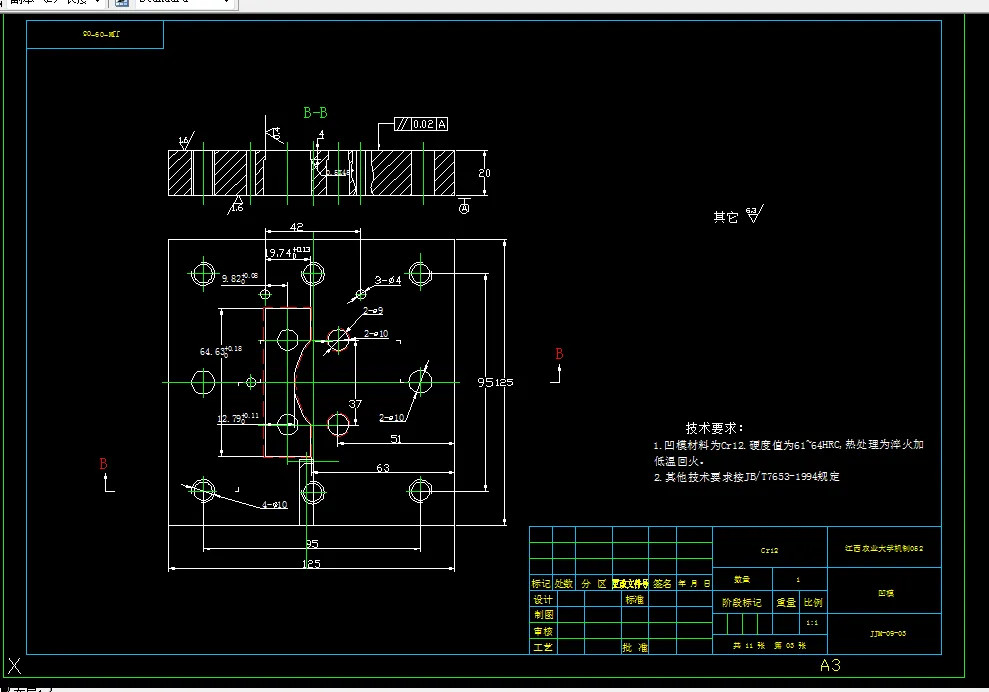Click the 6.3 roughness symbol beside 其它
Image resolution: width=989 pixels, height=692 pixels.
click(x=754, y=214)
